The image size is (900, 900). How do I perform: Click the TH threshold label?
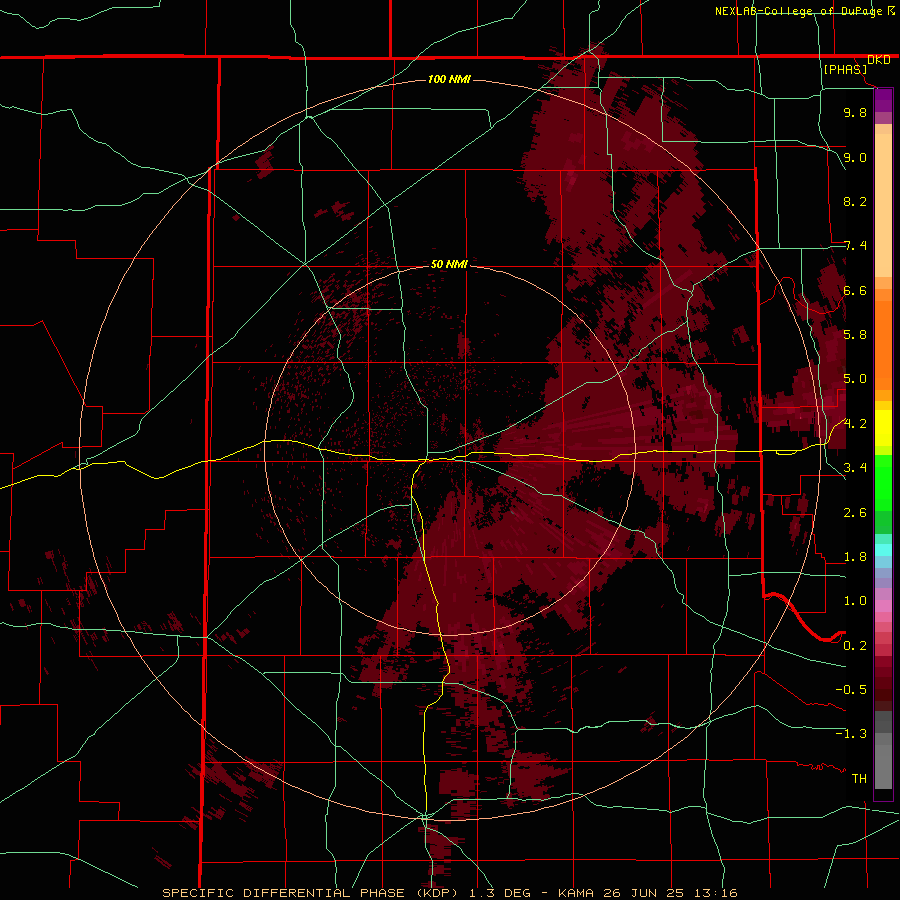pos(859,779)
